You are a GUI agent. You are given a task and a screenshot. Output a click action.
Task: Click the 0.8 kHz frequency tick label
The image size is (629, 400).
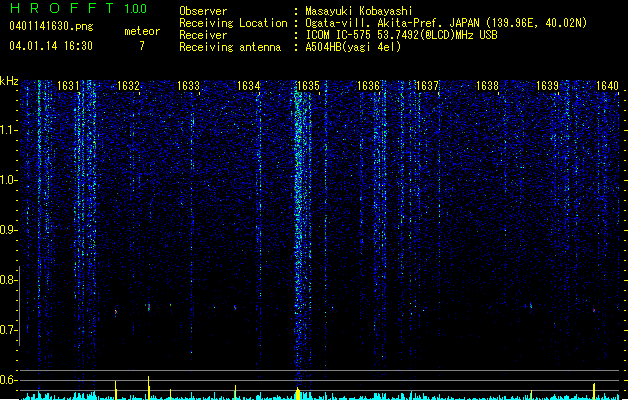click(x=8, y=280)
